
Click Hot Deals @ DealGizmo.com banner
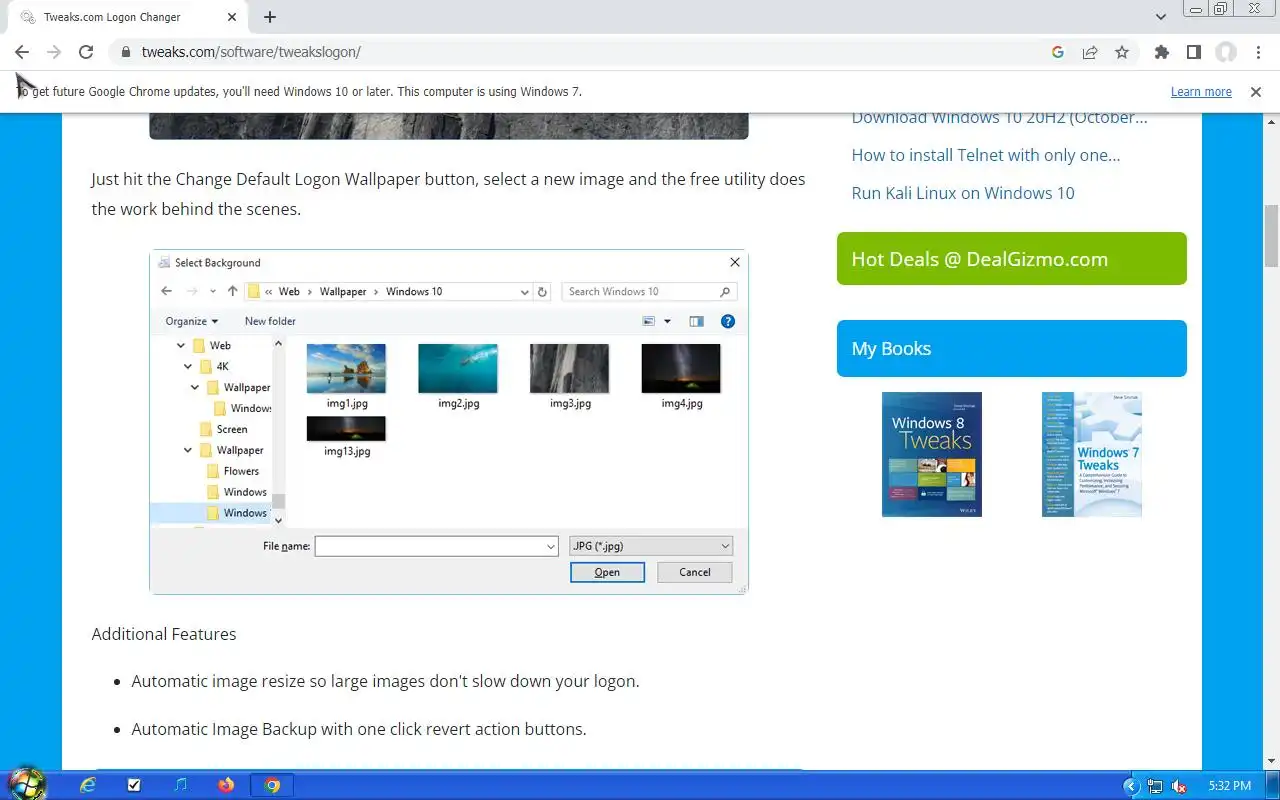tap(1011, 259)
